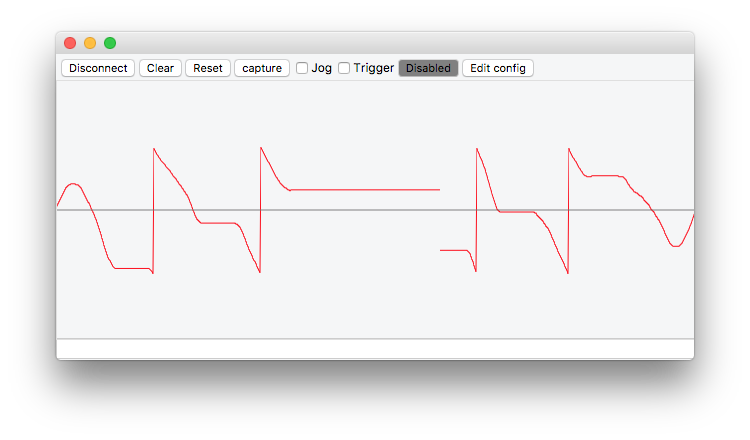The height and width of the screenshot is (440, 750).
Task: Click the Disconnect button
Action: point(98,68)
